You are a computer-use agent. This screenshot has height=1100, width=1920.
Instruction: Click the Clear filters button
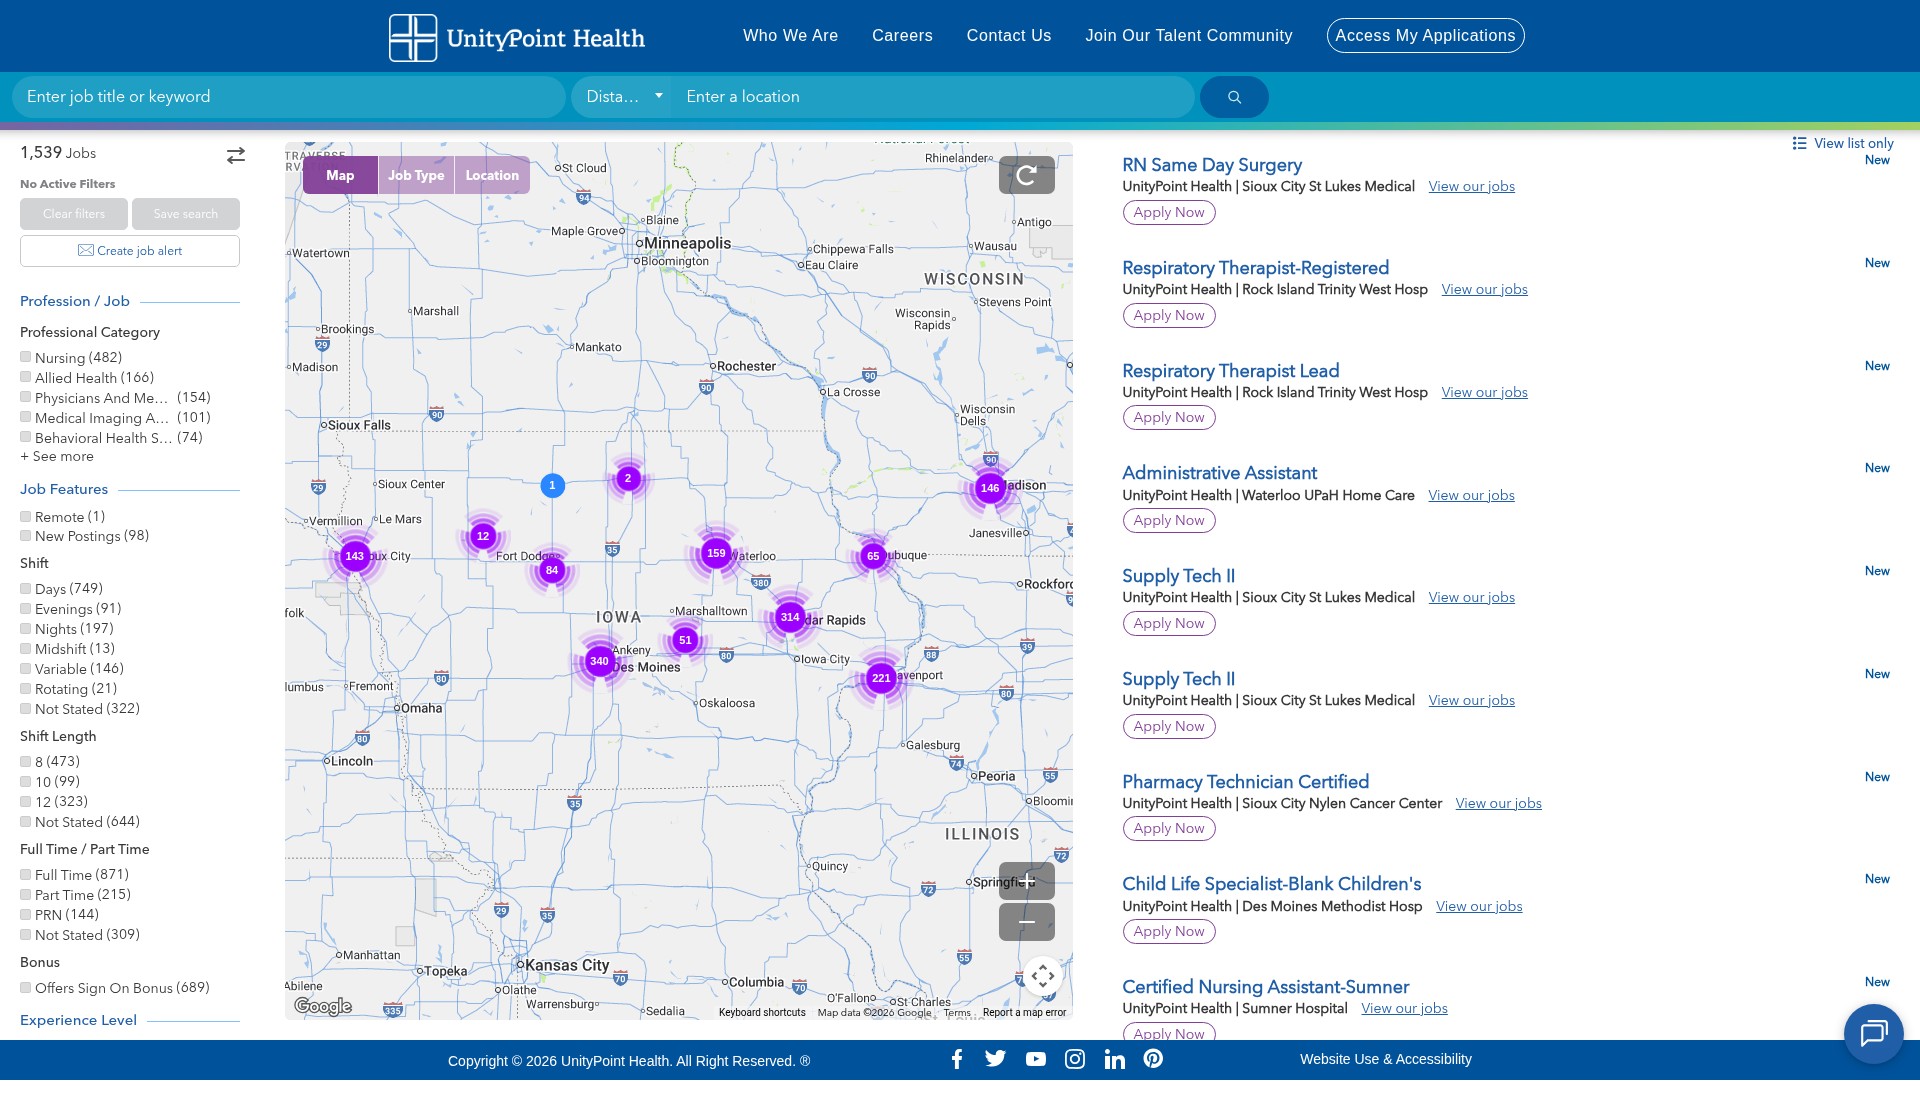point(74,214)
